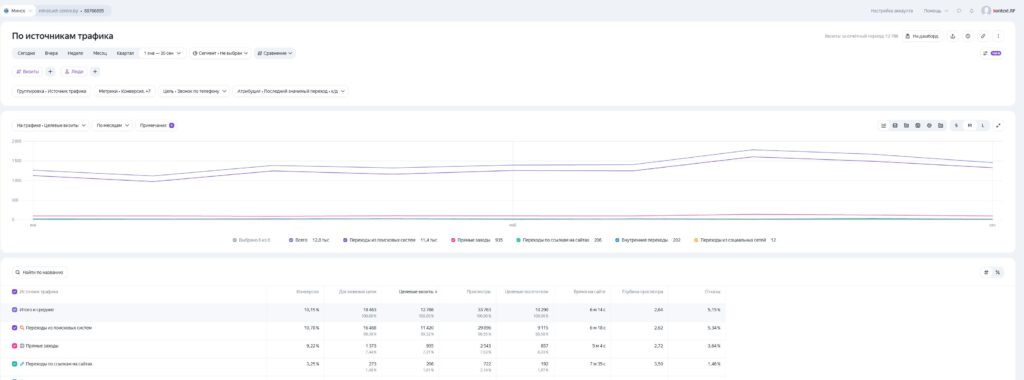The height and width of the screenshot is (380, 1024).
Task: Open the Цель: Звонок по телефону dropdown
Action: coord(195,91)
